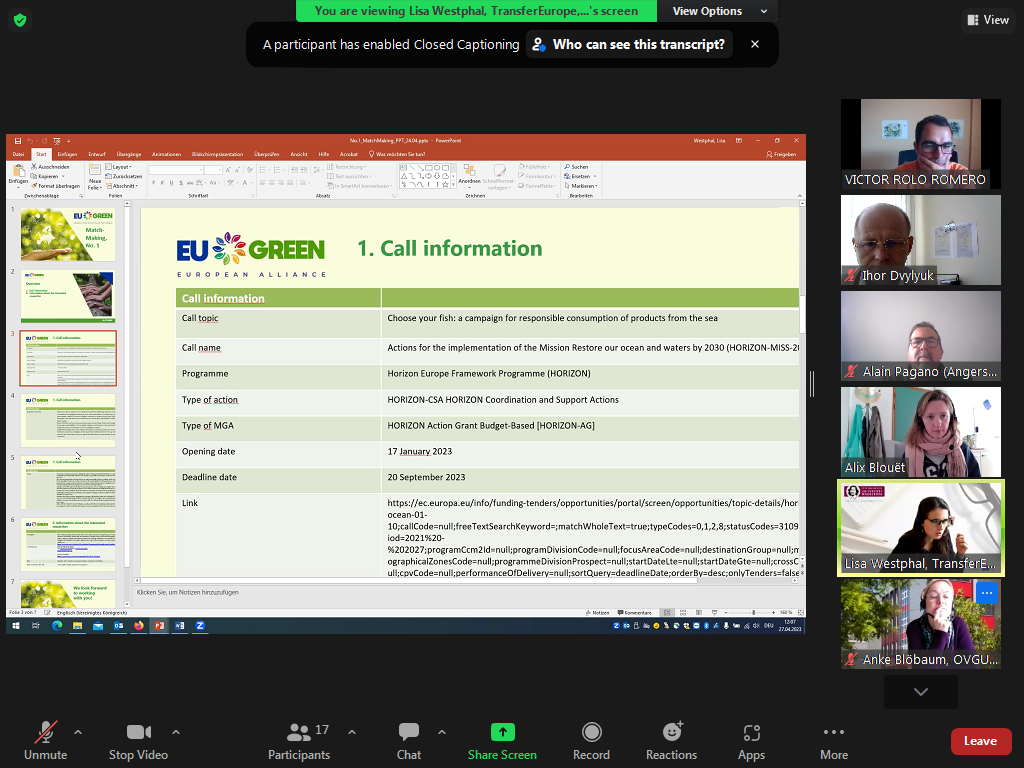This screenshot has width=1024, height=768.
Task: Open Word from the shared taskbar
Action: [180, 626]
